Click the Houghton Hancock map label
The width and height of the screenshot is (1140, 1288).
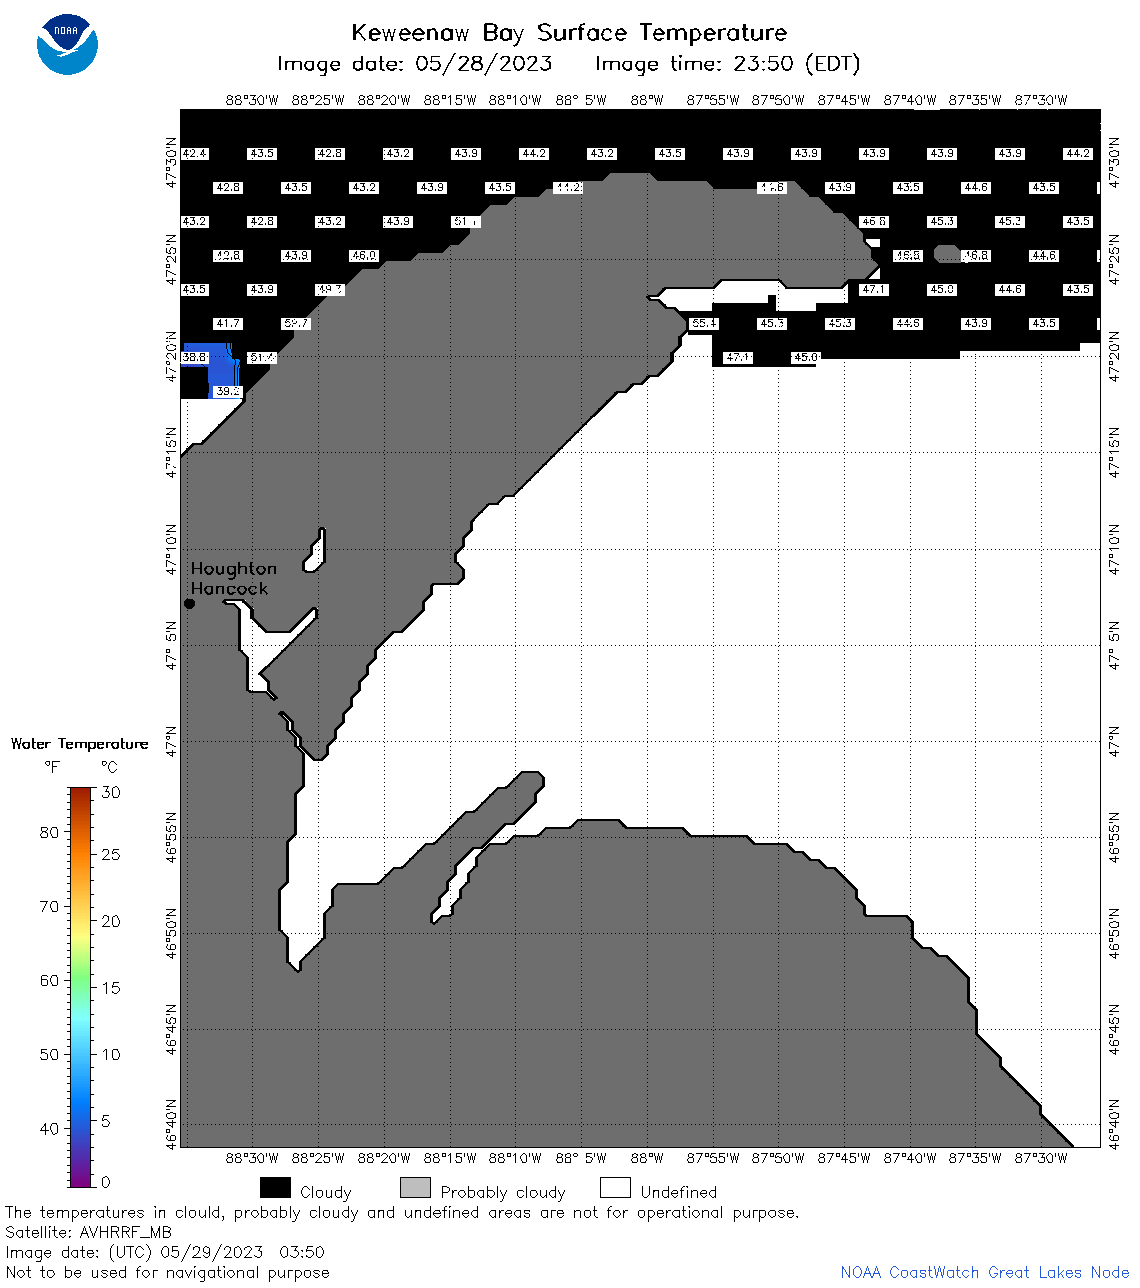233,578
